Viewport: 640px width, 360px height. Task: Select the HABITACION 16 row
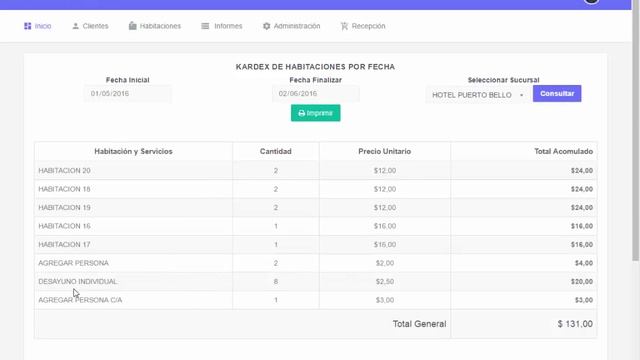tap(316, 226)
